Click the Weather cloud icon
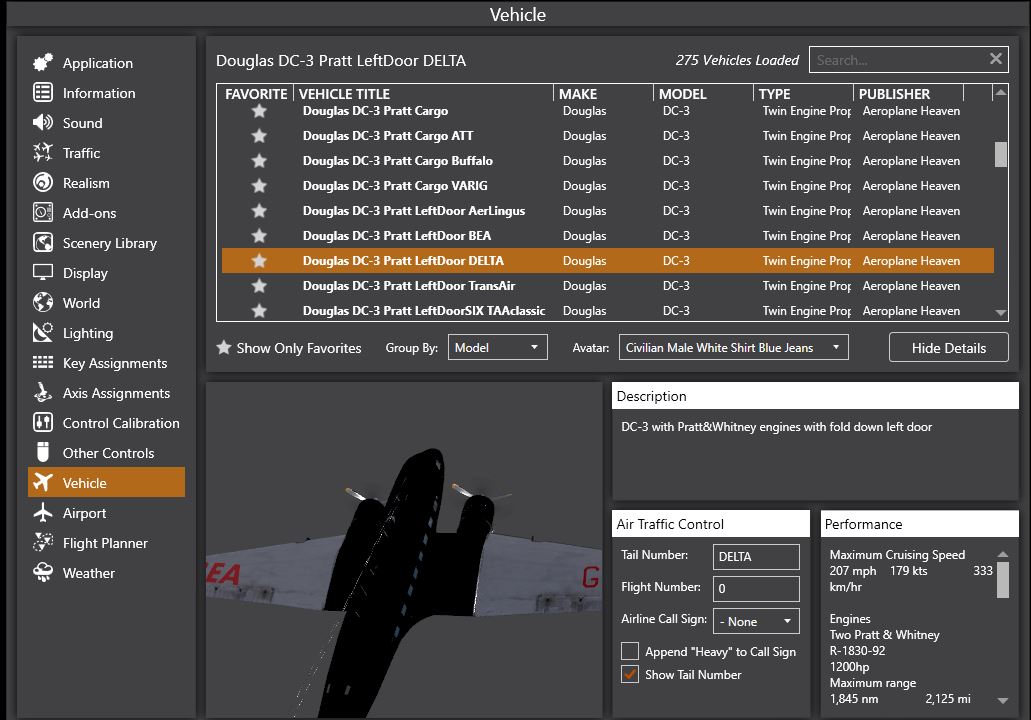1031x720 pixels. click(43, 573)
